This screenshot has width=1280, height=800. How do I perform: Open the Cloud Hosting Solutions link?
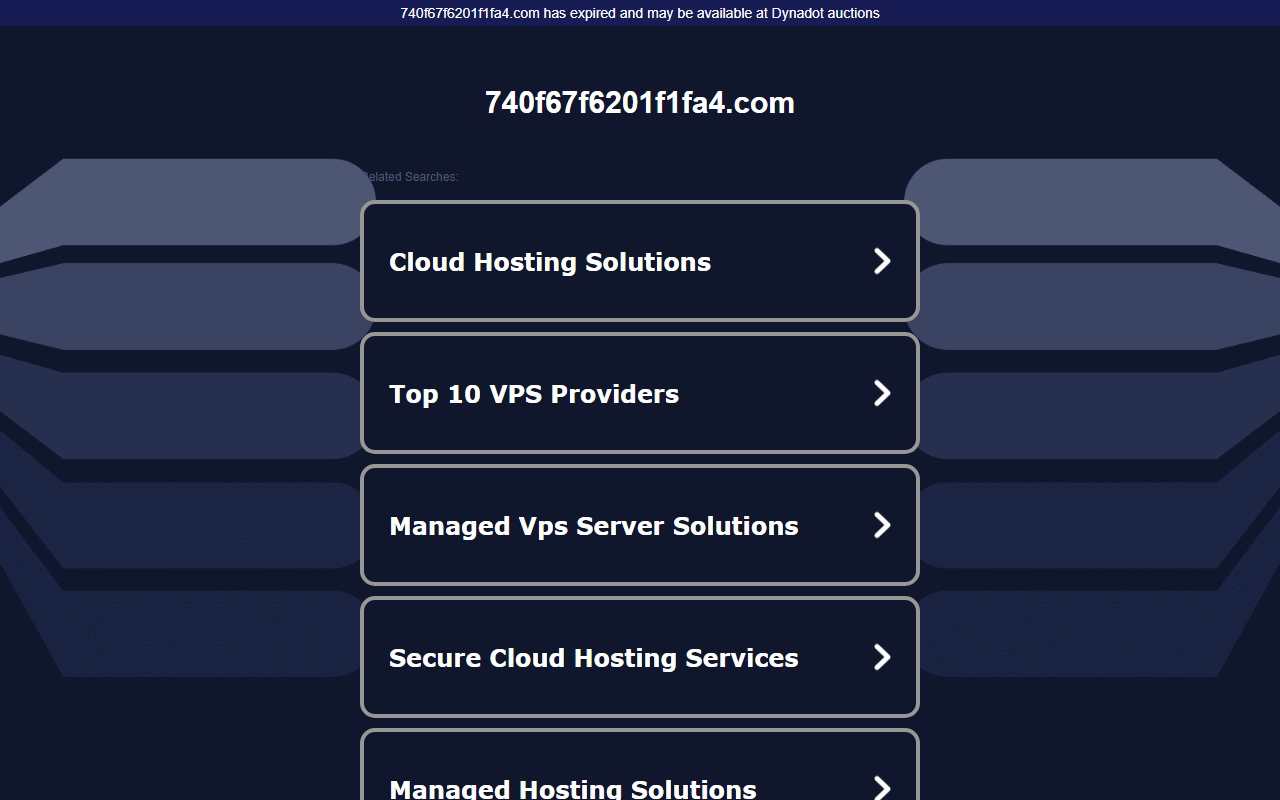click(640, 261)
